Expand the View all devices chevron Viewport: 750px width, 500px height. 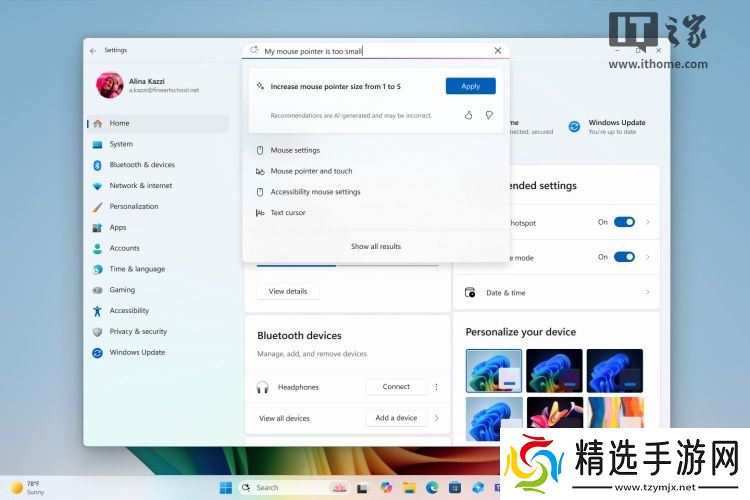click(436, 418)
